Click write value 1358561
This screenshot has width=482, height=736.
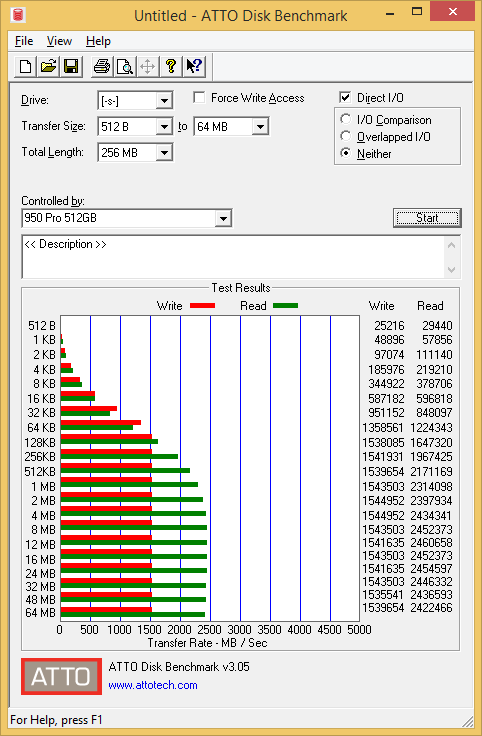383,428
